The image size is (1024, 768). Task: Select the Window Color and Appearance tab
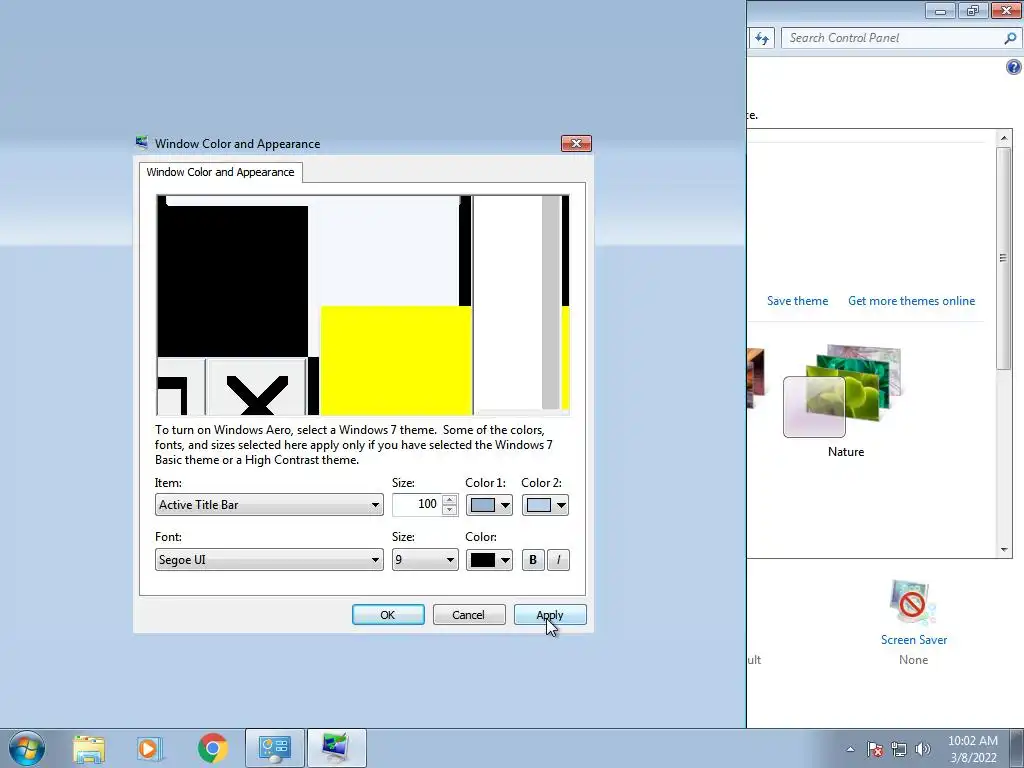pos(220,172)
